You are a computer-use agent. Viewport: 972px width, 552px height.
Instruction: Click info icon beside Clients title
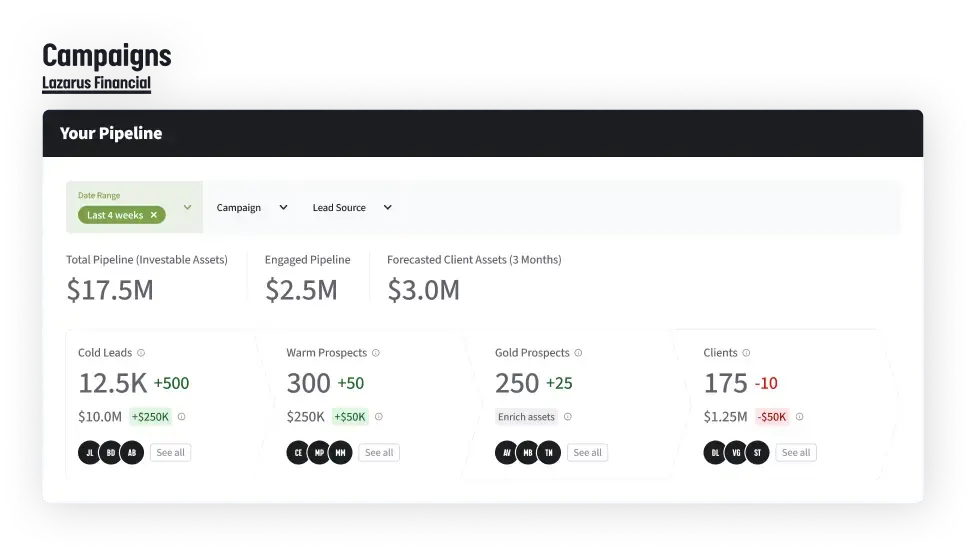[746, 353]
